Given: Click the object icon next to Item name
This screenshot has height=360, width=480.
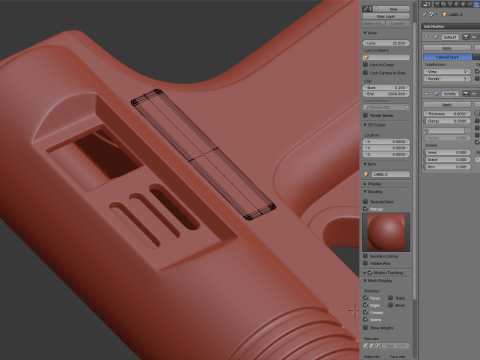Looking at the screenshot, I should point(366,174).
